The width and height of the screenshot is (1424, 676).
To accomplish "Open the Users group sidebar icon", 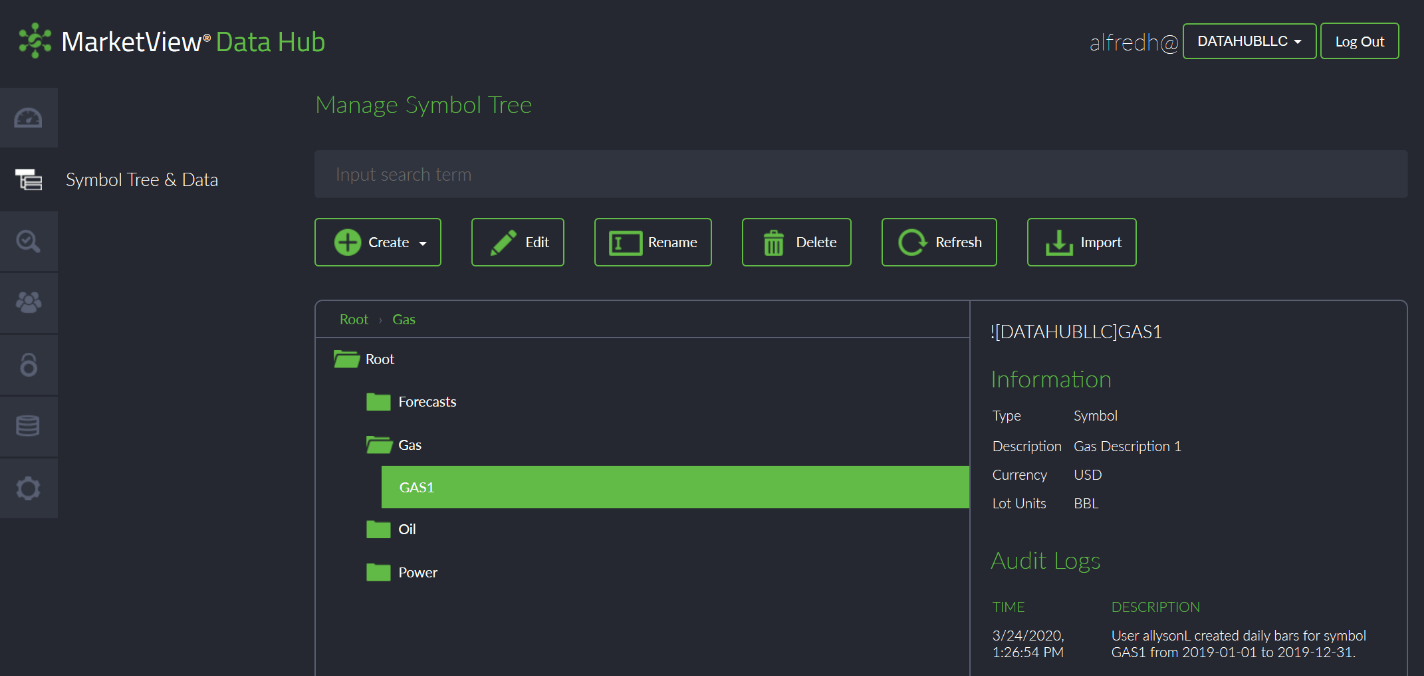I will (x=28, y=303).
